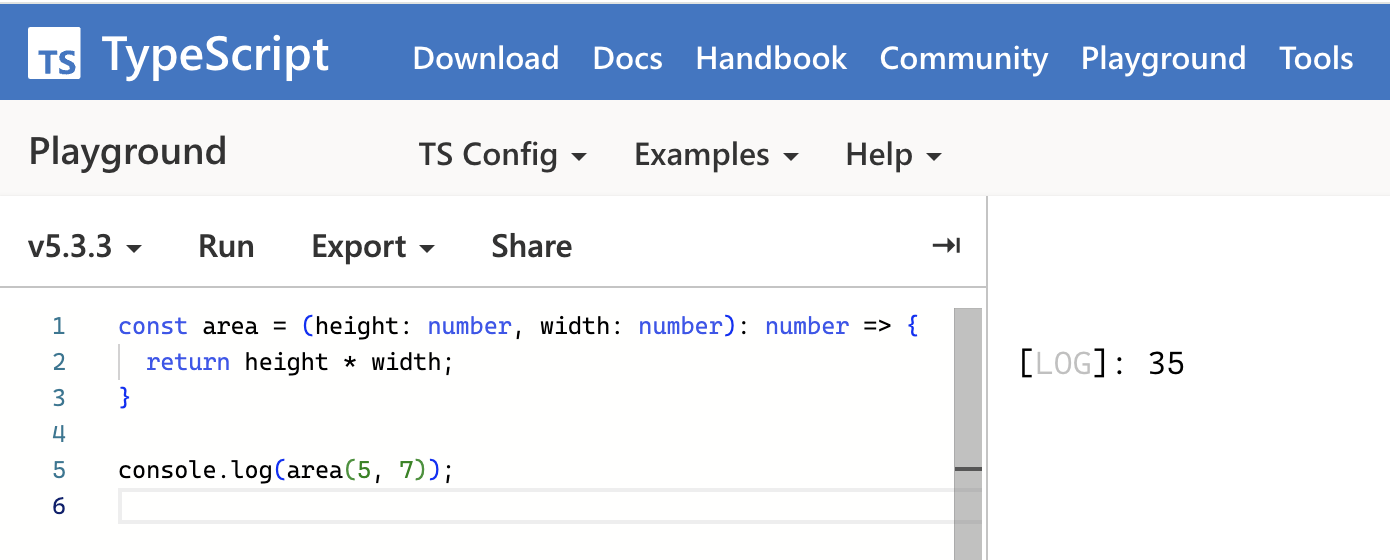Screen dimensions: 1390x560
Task: Select Playground in the top navigation
Action: [1163, 58]
